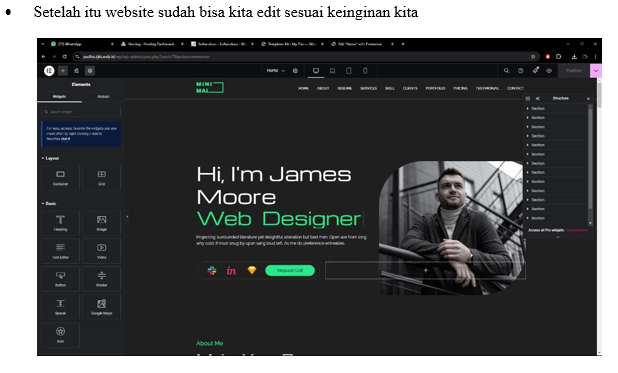Click the Search Widget input field
Screen dimensions: 618x373
(x=81, y=112)
